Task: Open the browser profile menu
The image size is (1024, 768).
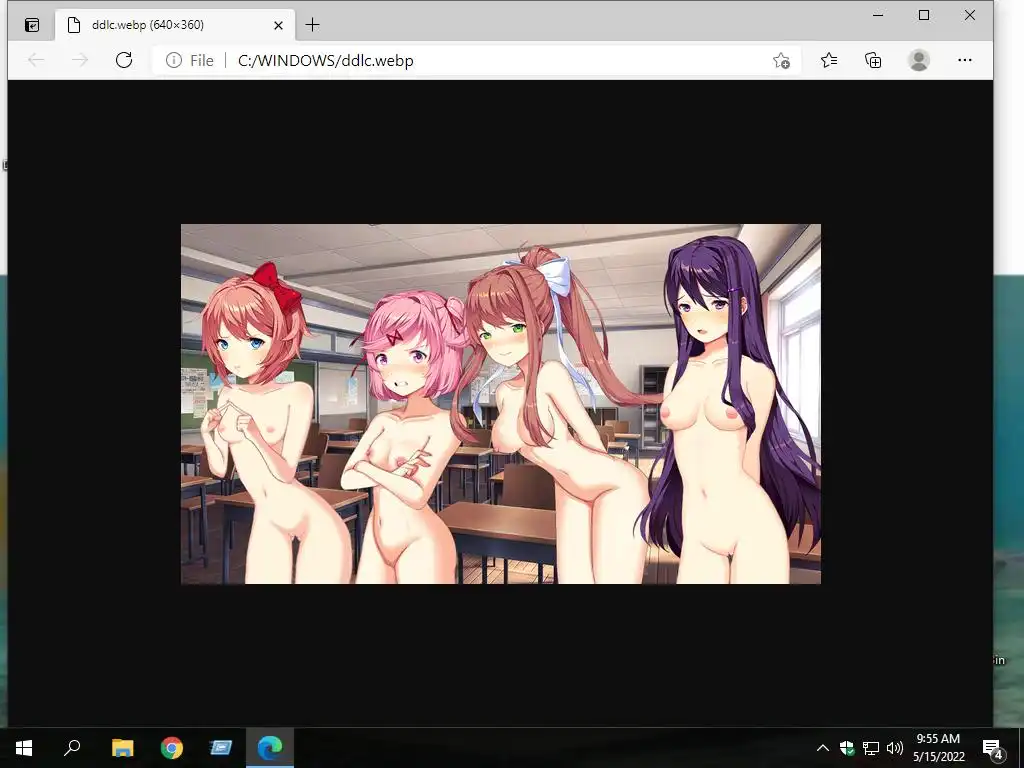Action: click(x=919, y=60)
